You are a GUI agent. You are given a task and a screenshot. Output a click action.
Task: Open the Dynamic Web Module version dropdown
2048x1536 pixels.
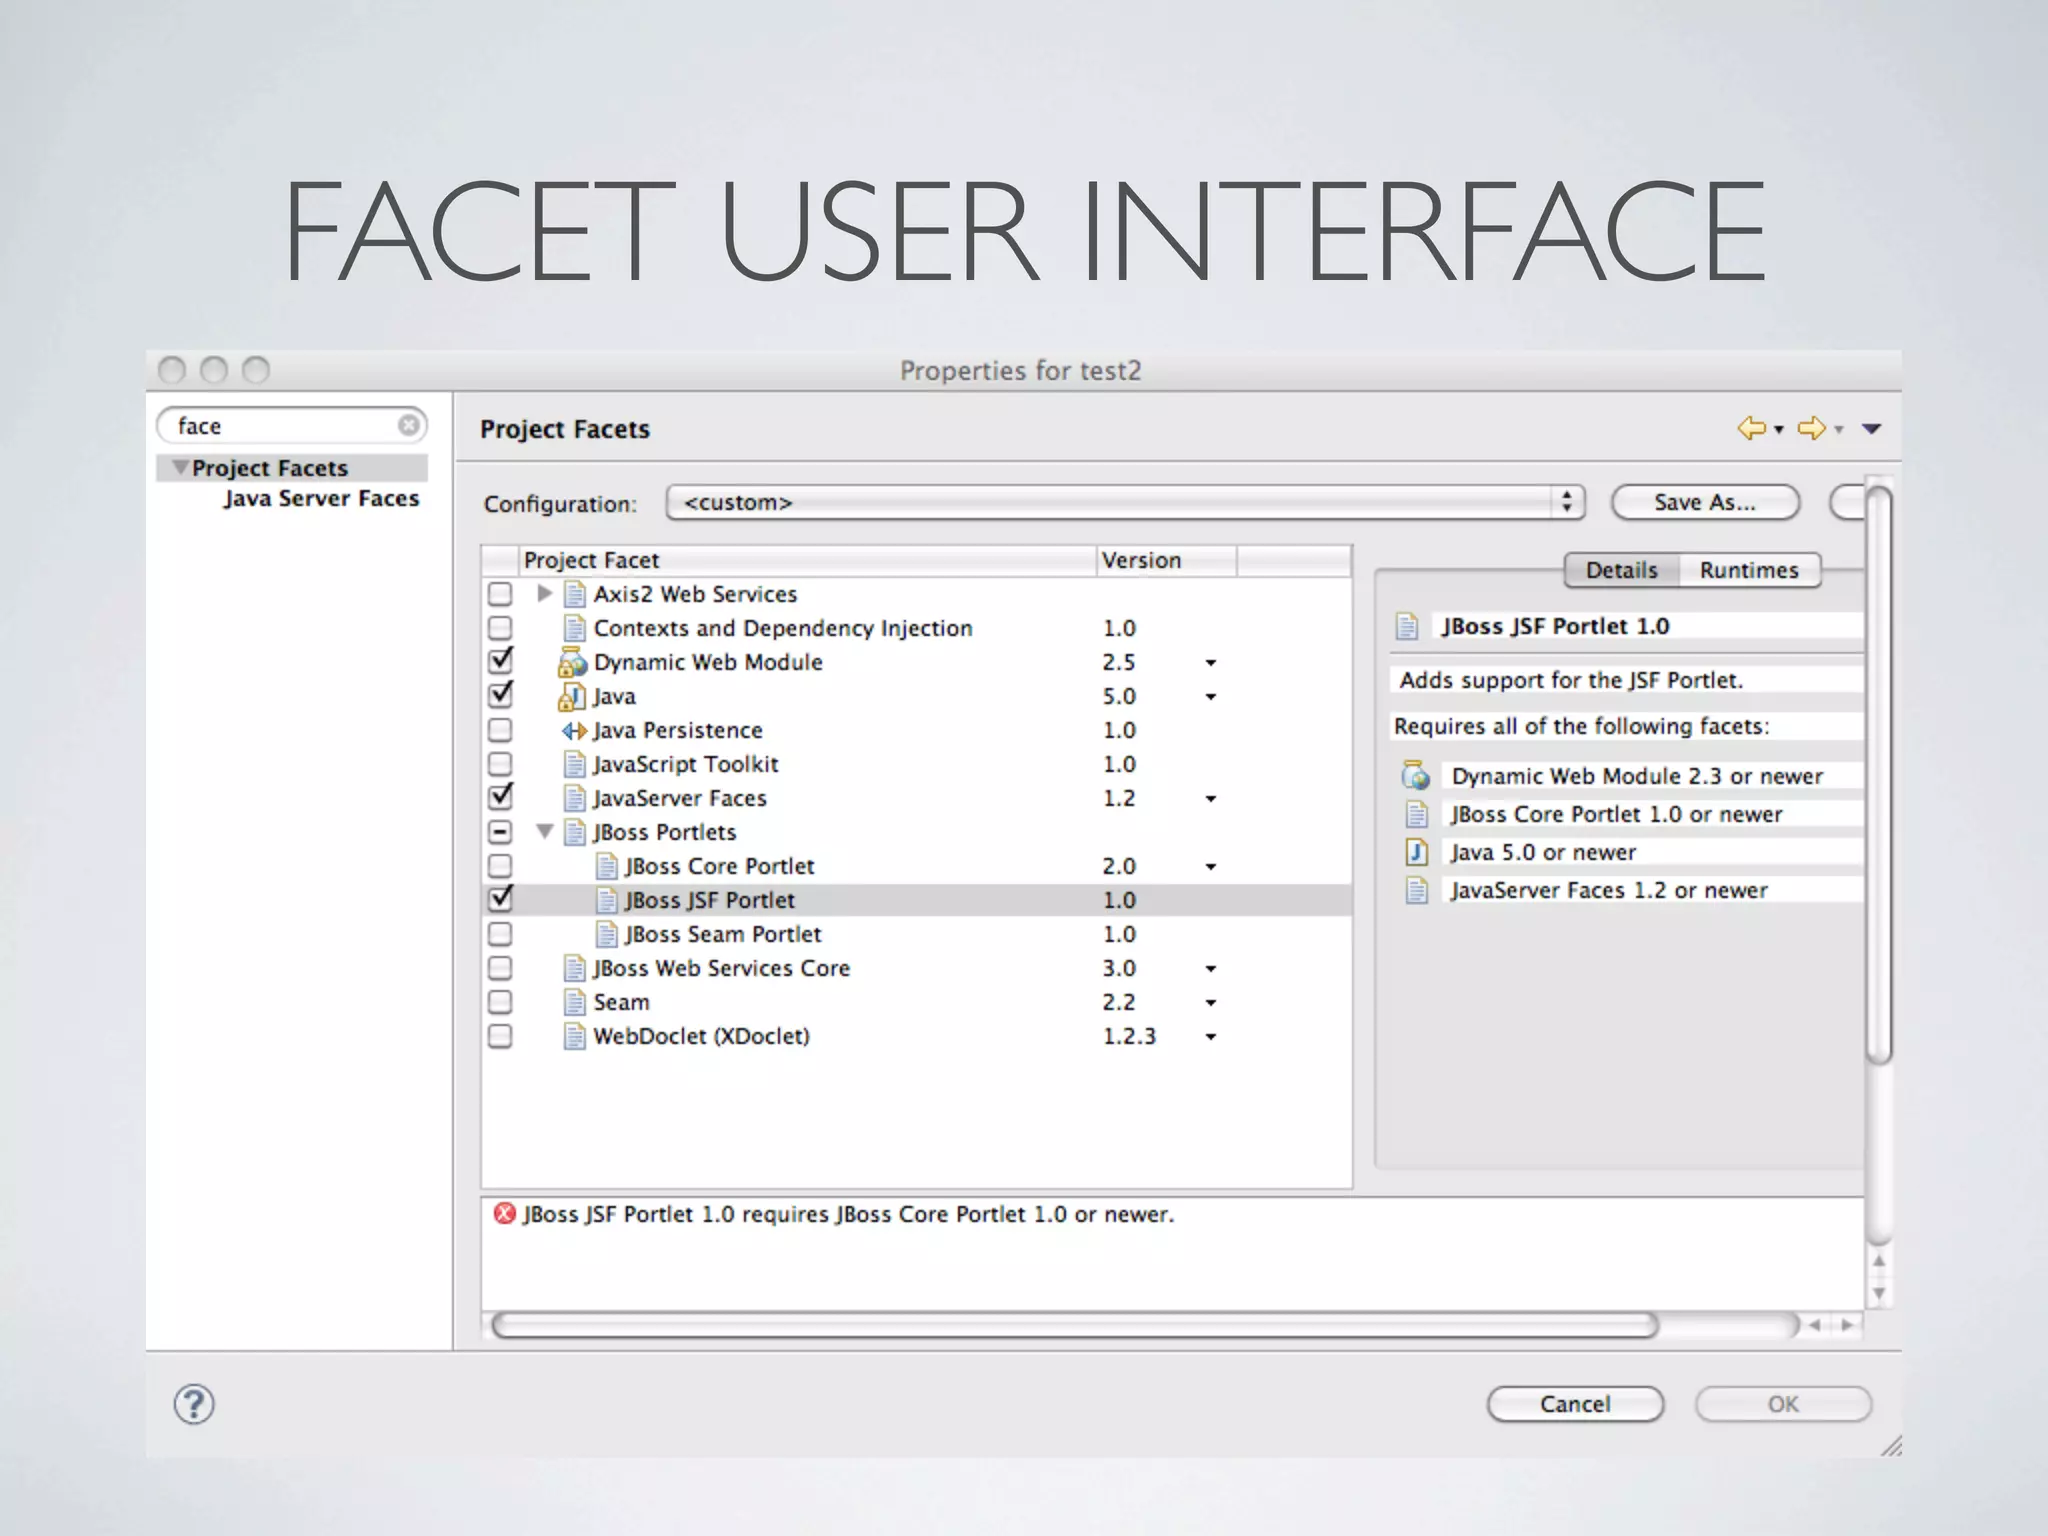point(1210,663)
